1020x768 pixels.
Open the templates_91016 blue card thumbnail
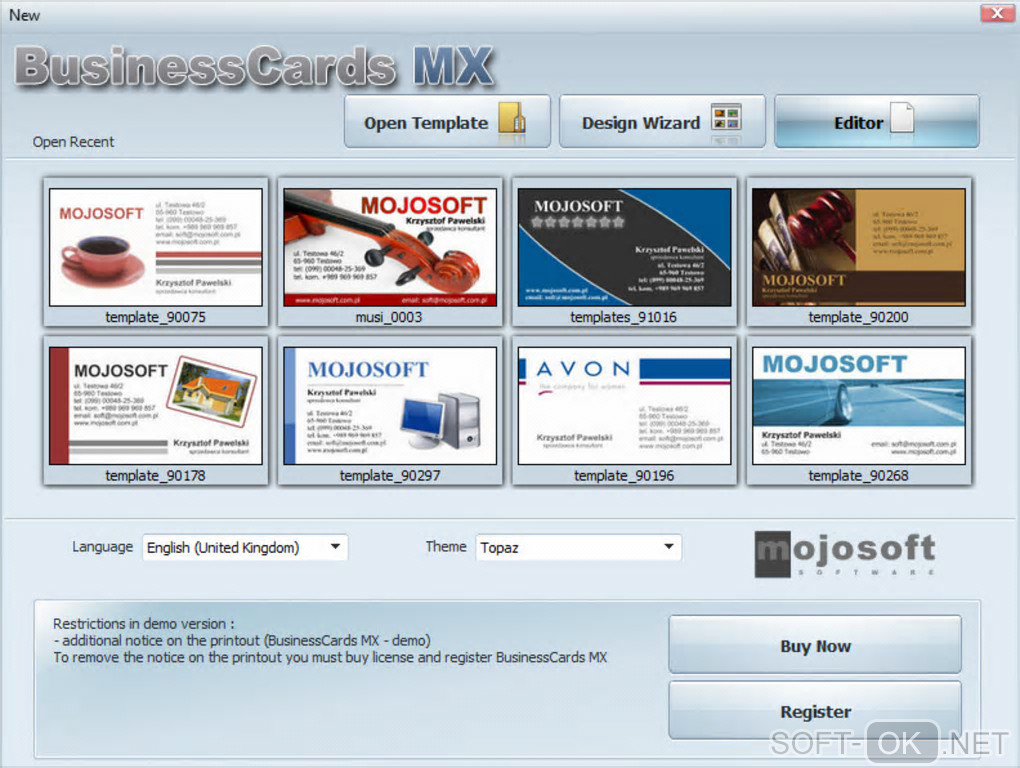click(x=624, y=247)
